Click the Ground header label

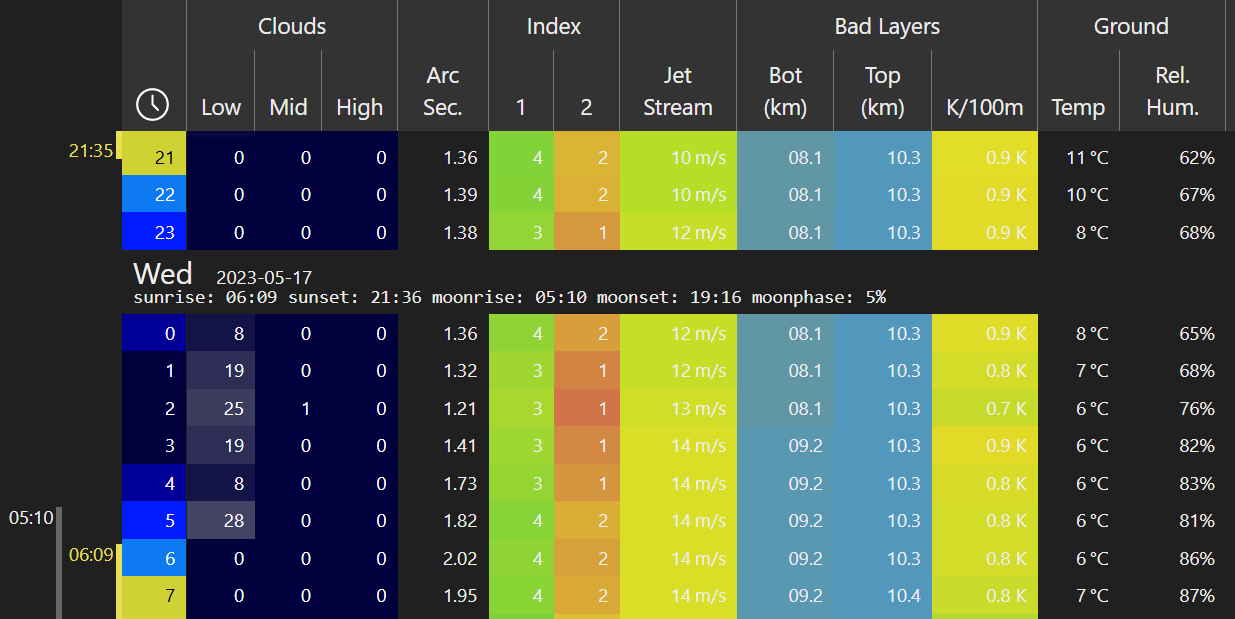pos(1131,27)
